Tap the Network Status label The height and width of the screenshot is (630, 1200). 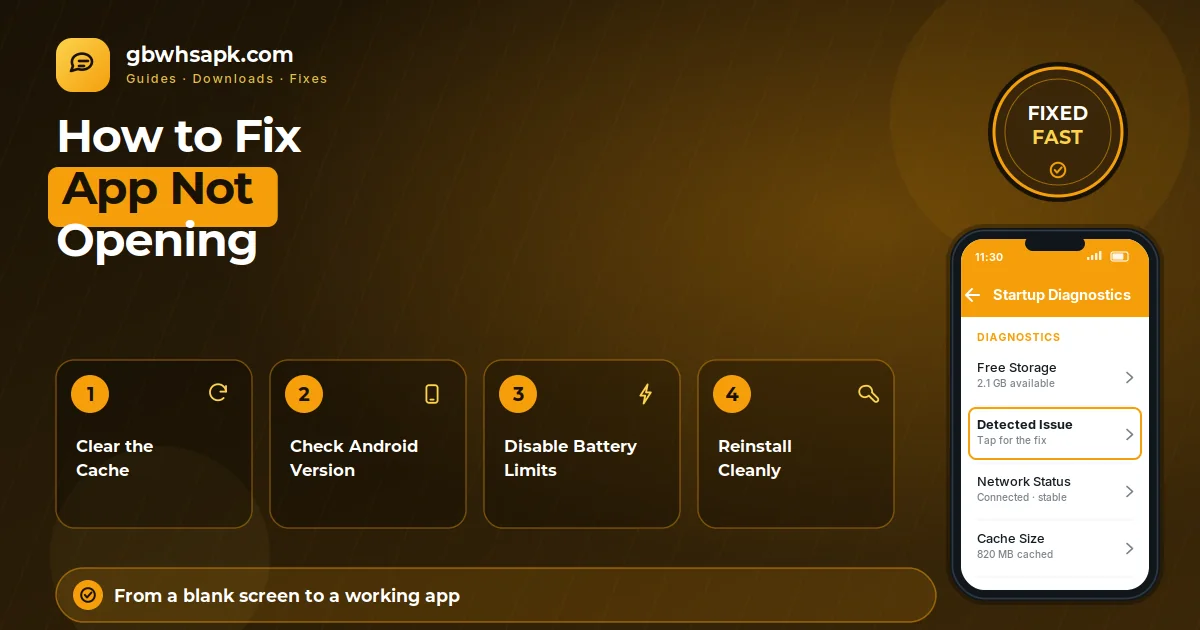pos(1024,481)
